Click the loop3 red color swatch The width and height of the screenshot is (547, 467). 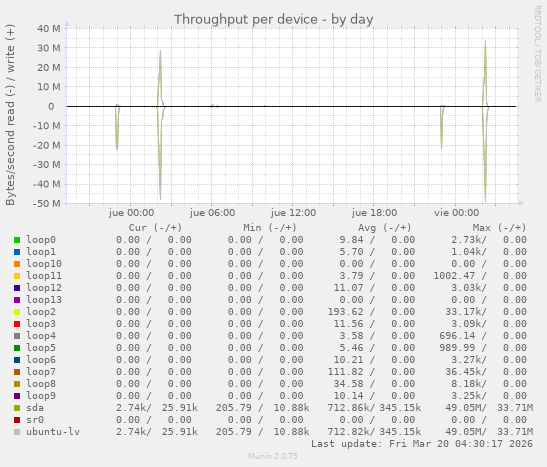[x=17, y=324]
